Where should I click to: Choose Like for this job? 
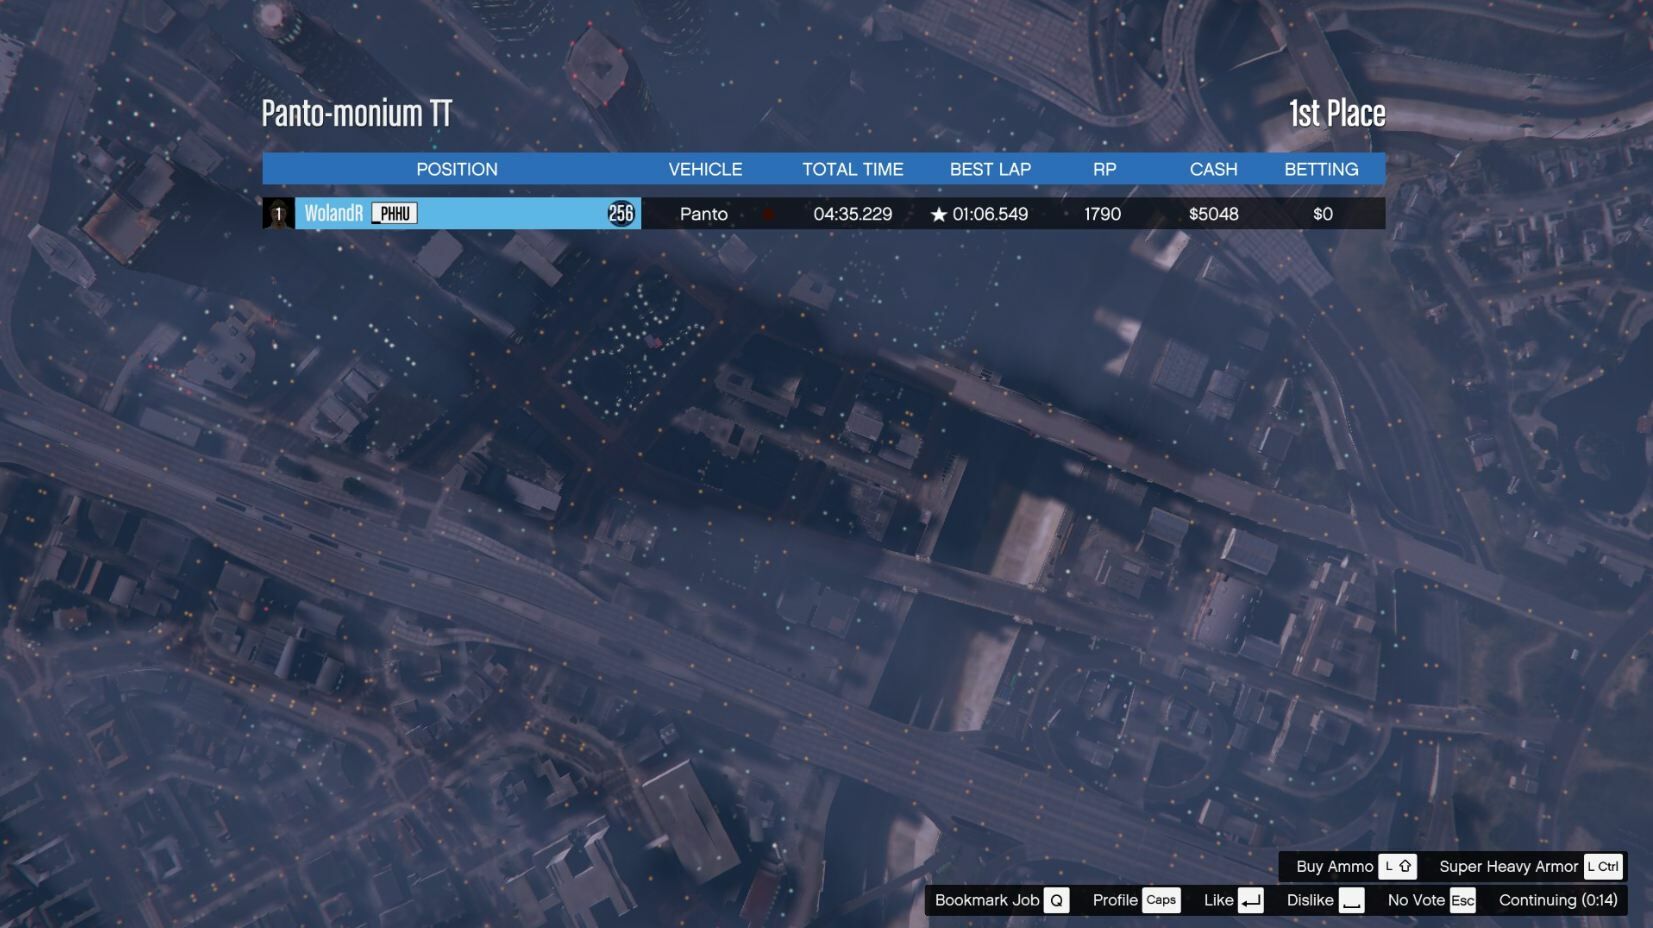tap(1218, 900)
